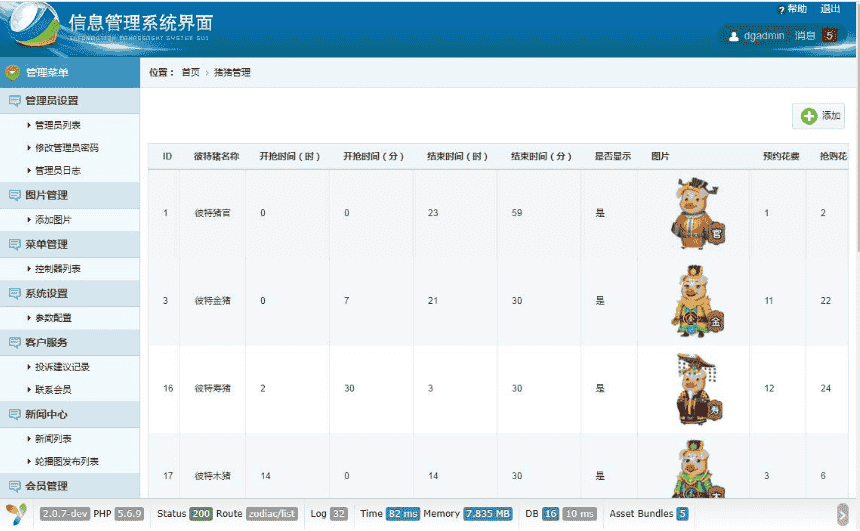860x531 pixels.
Task: Click the 管理菜单 shield icon
Action: point(13,73)
